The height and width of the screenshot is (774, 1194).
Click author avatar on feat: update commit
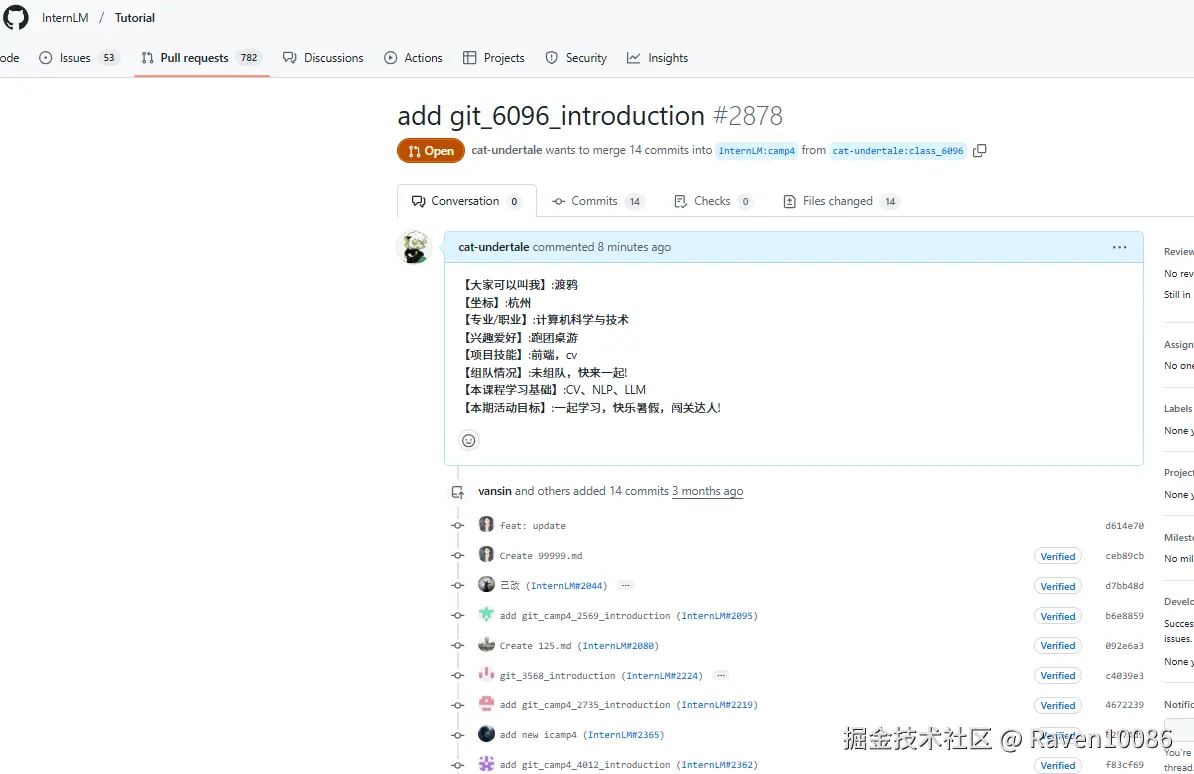[486, 524]
